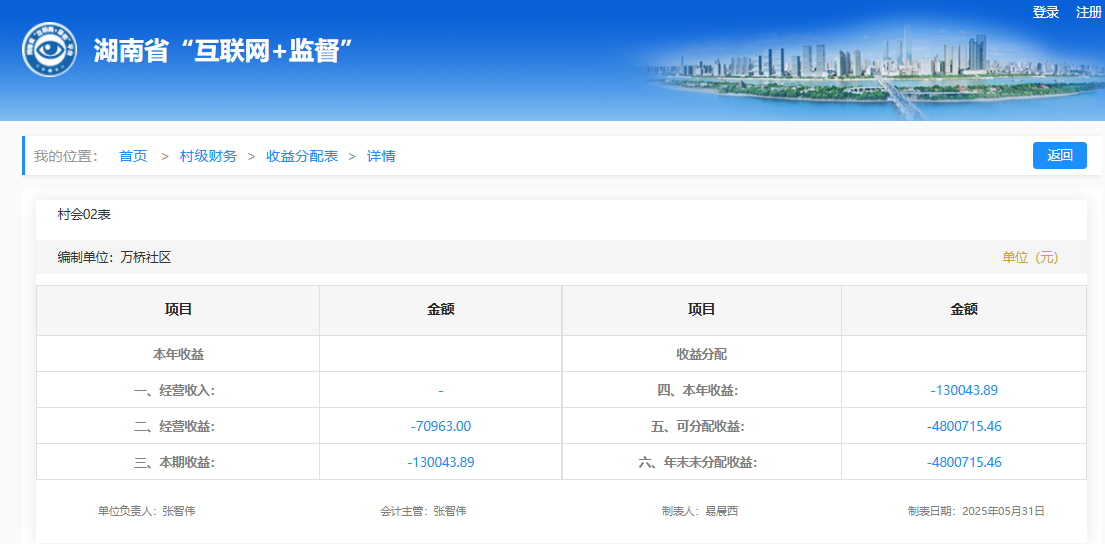Open the 登录 login link
Image resolution: width=1105 pixels, height=544 pixels.
click(x=1046, y=12)
